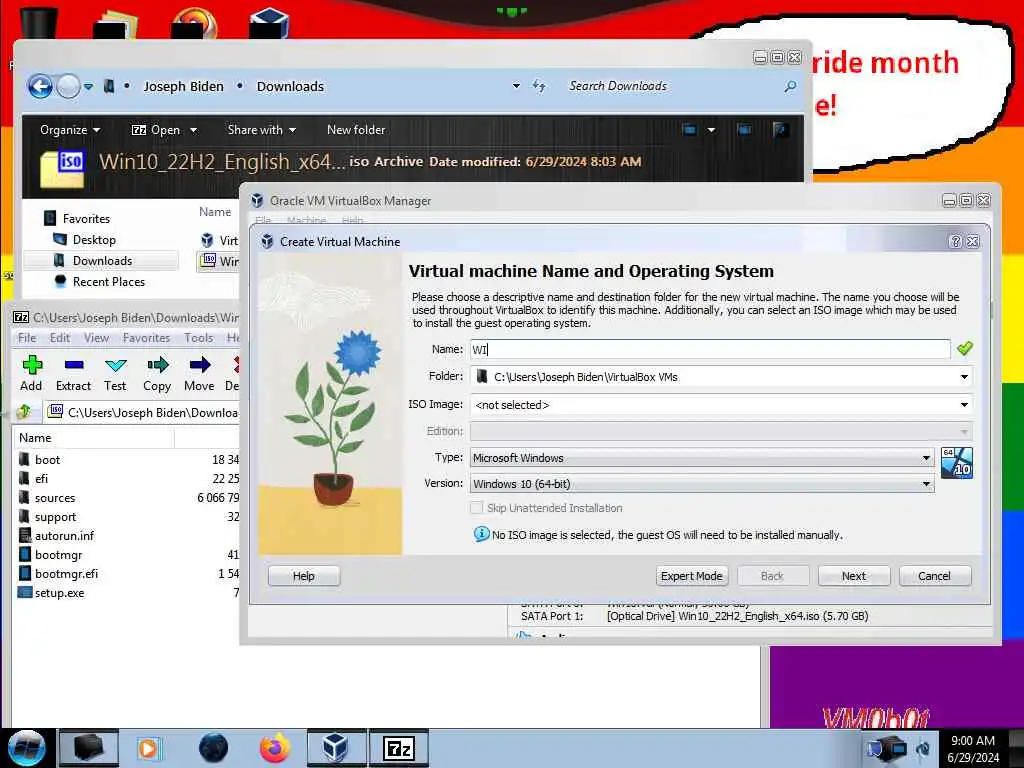
Task: Click the Open dropdown arrow in Explorer
Action: 193,130
